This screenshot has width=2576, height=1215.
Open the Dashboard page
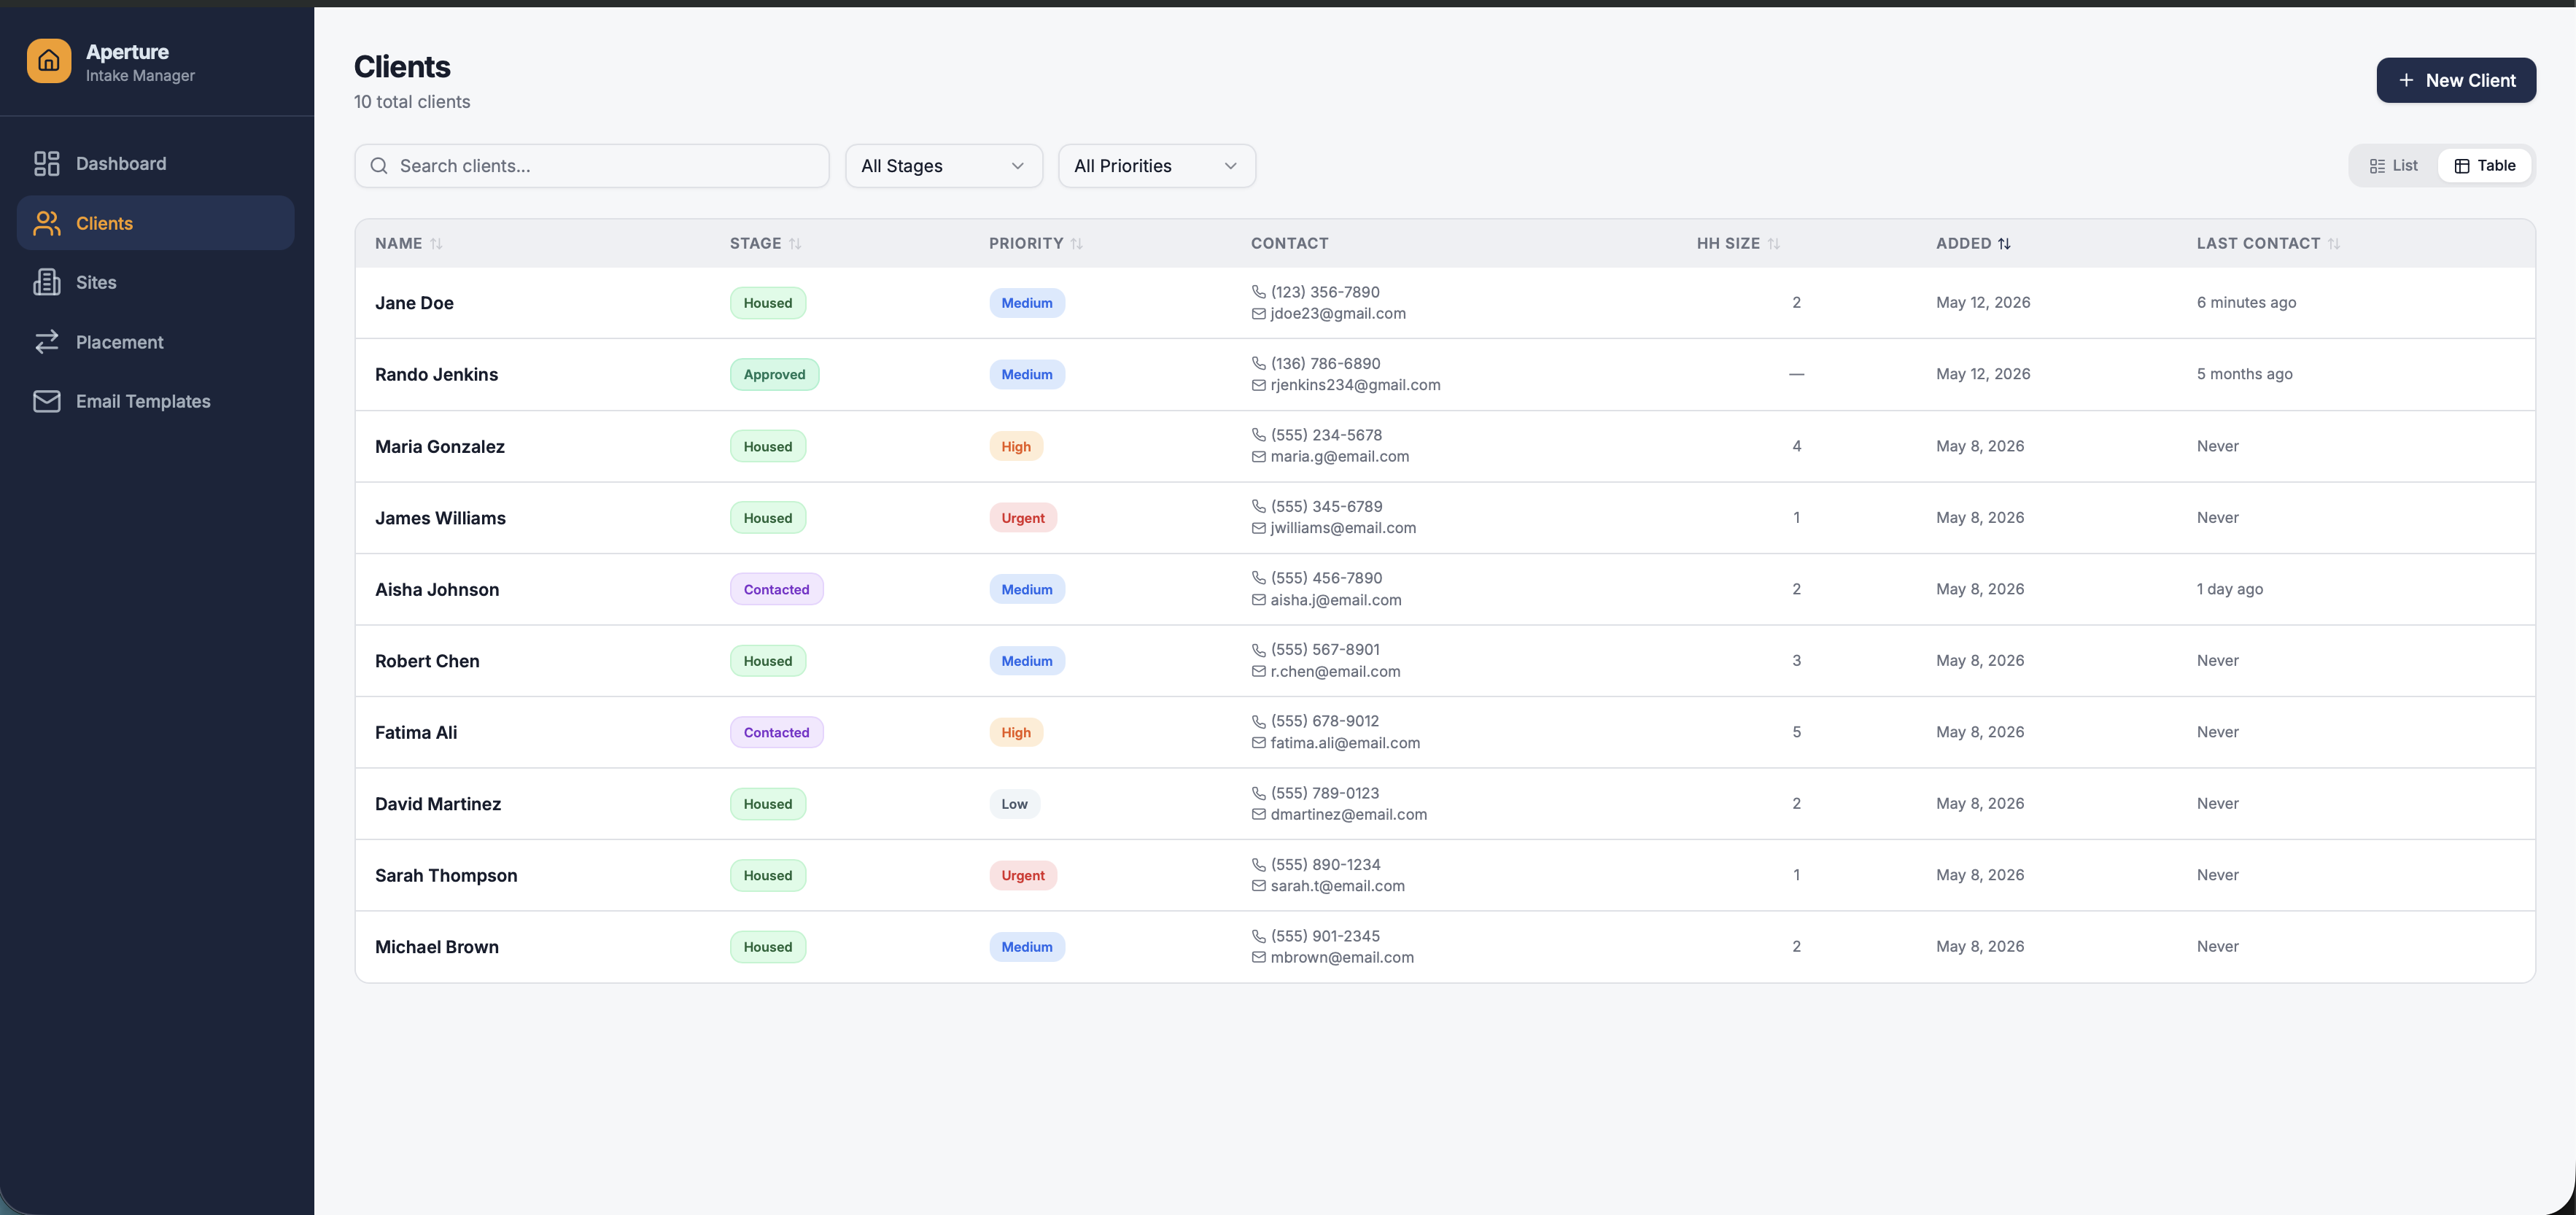click(156, 163)
